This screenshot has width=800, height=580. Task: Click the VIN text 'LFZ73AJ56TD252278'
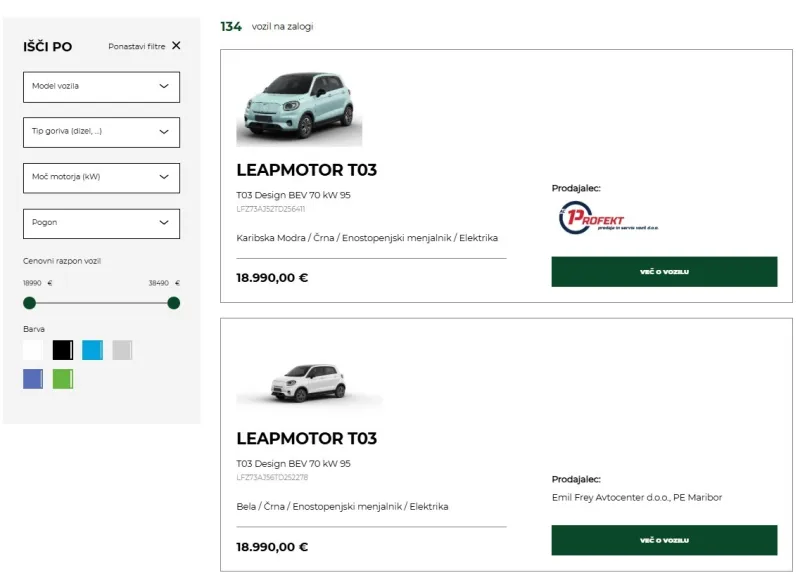pos(272,477)
